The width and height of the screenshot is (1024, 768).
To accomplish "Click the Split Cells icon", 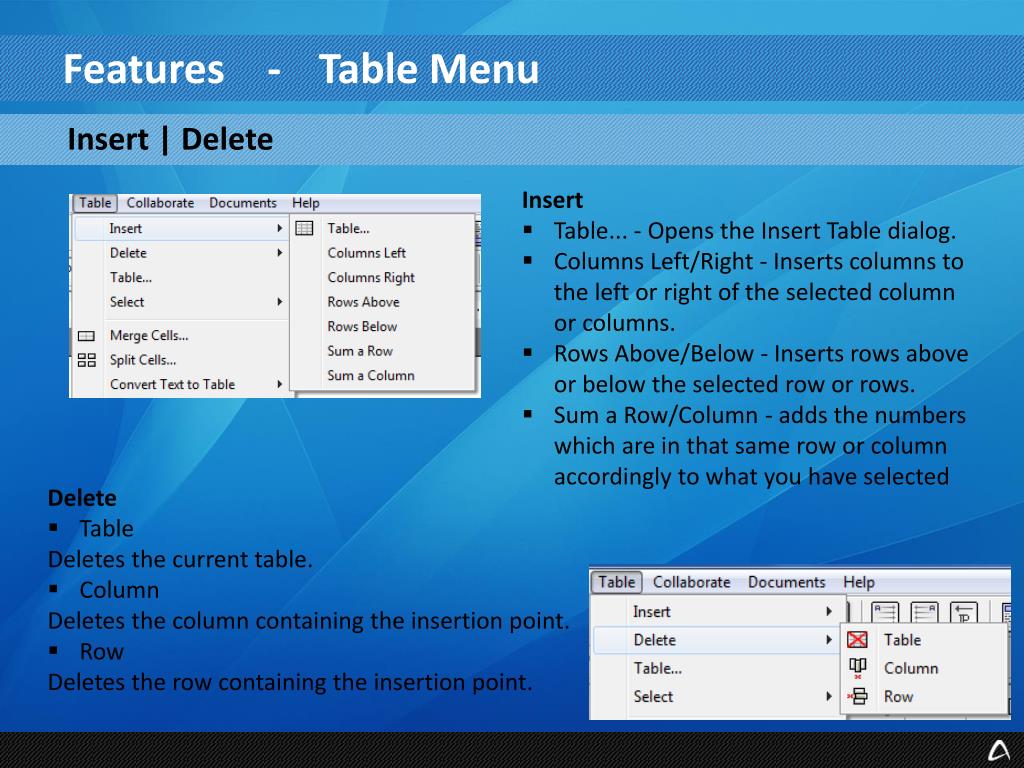I will coord(86,360).
